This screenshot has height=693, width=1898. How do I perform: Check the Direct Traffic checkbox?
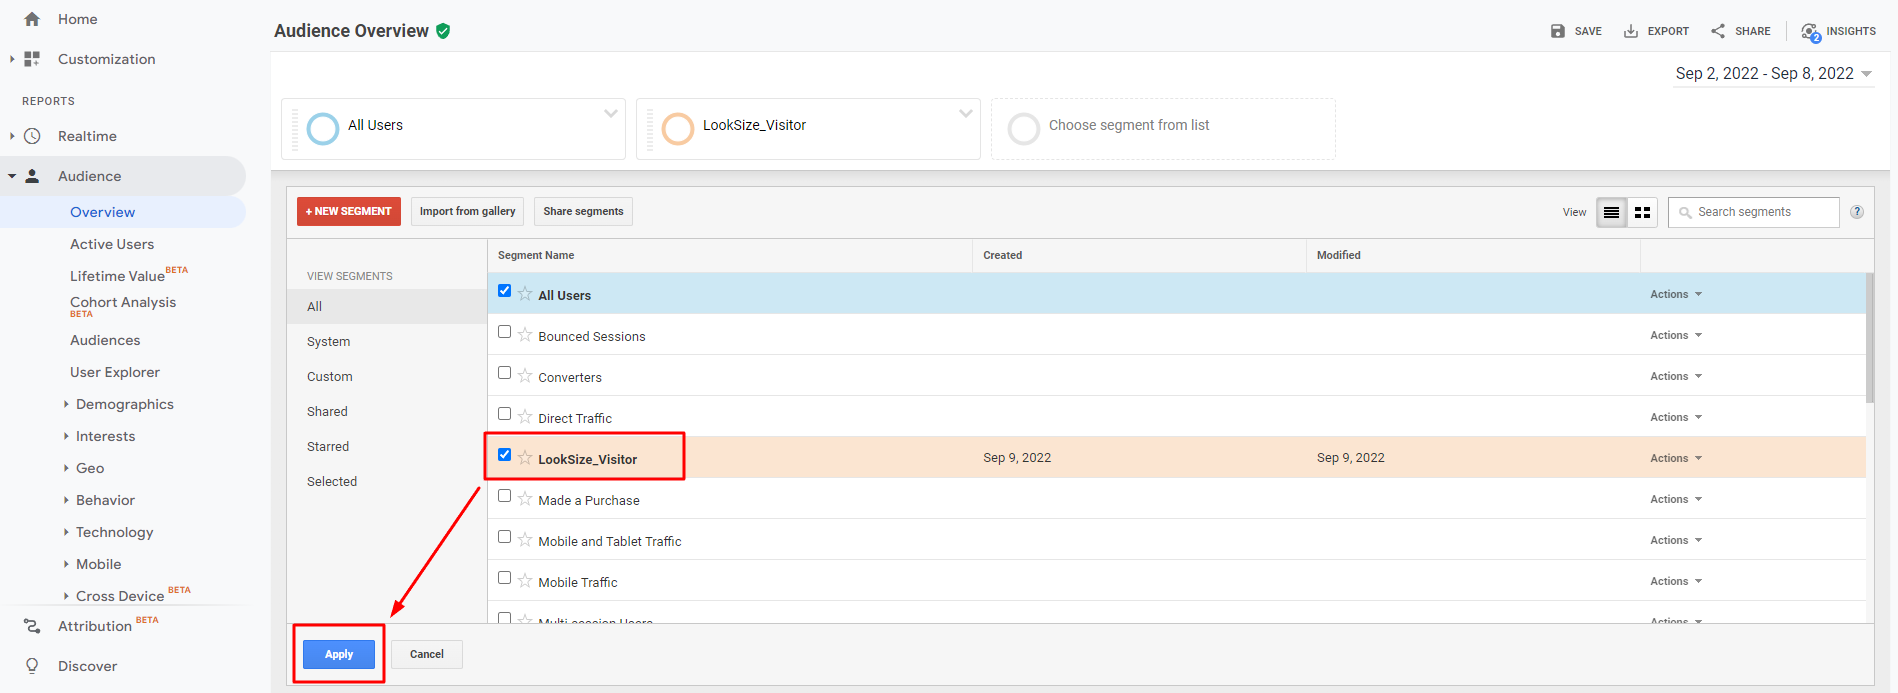pyautogui.click(x=504, y=414)
